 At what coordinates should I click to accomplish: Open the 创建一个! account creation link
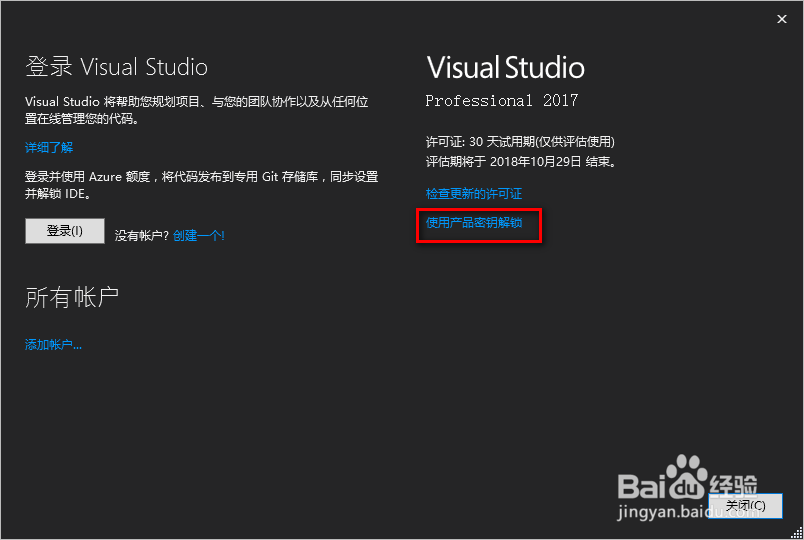click(198, 235)
